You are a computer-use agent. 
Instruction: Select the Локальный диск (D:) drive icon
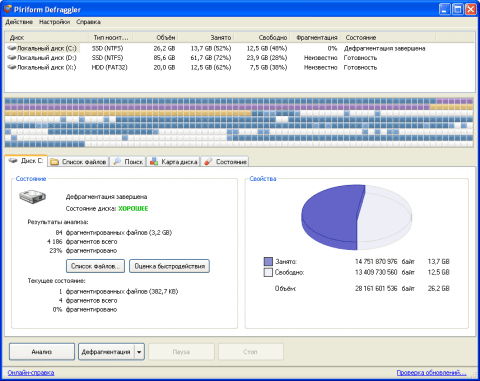(x=12, y=58)
